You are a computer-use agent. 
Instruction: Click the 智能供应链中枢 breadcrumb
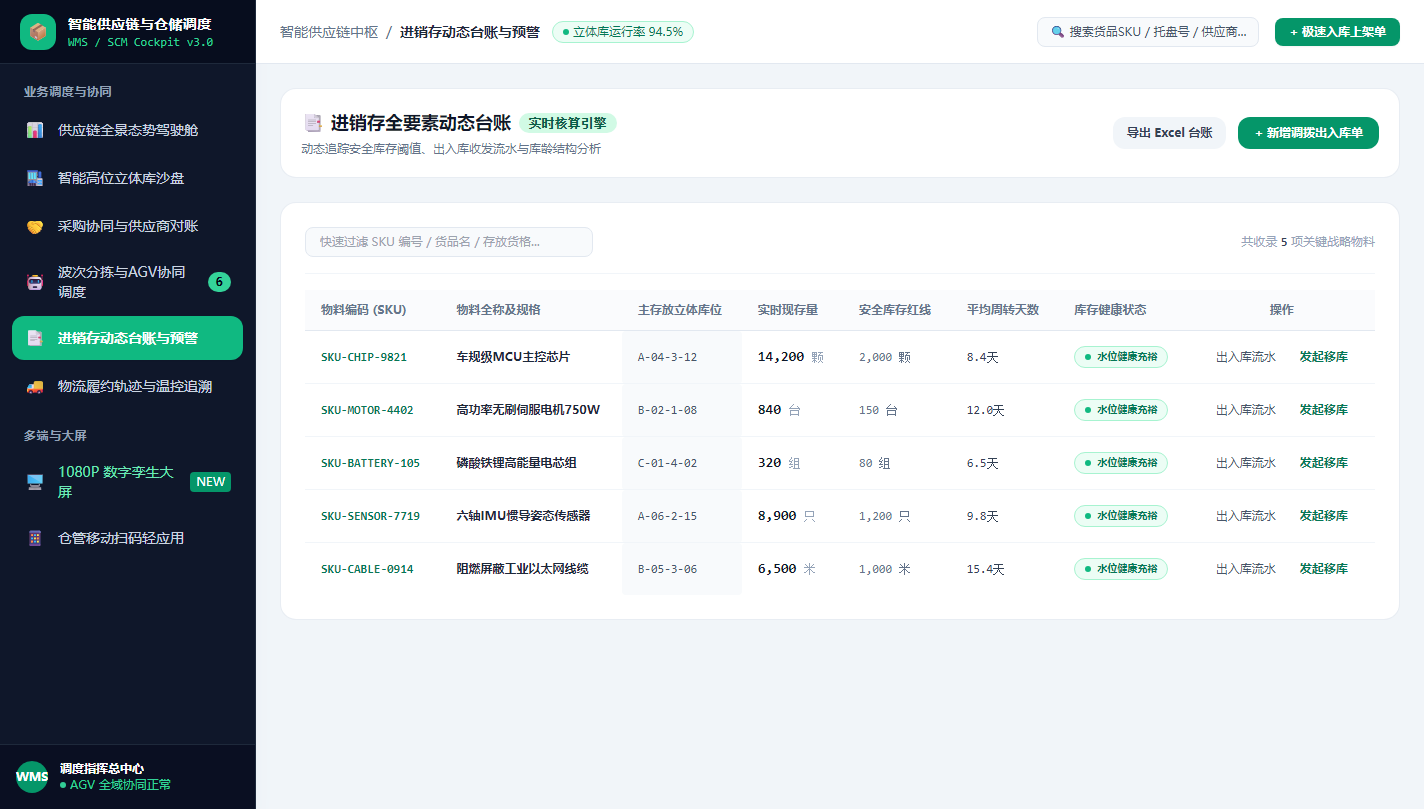329,32
